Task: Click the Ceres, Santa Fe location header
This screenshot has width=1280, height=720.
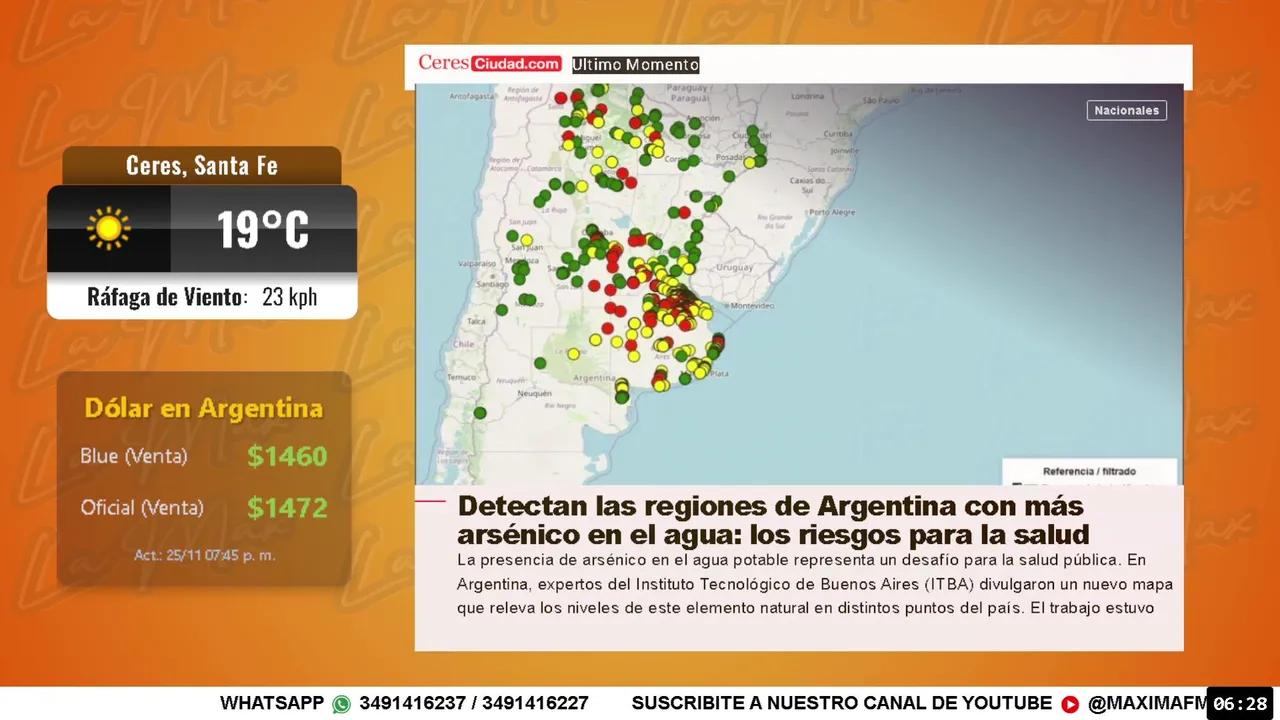Action: (202, 165)
